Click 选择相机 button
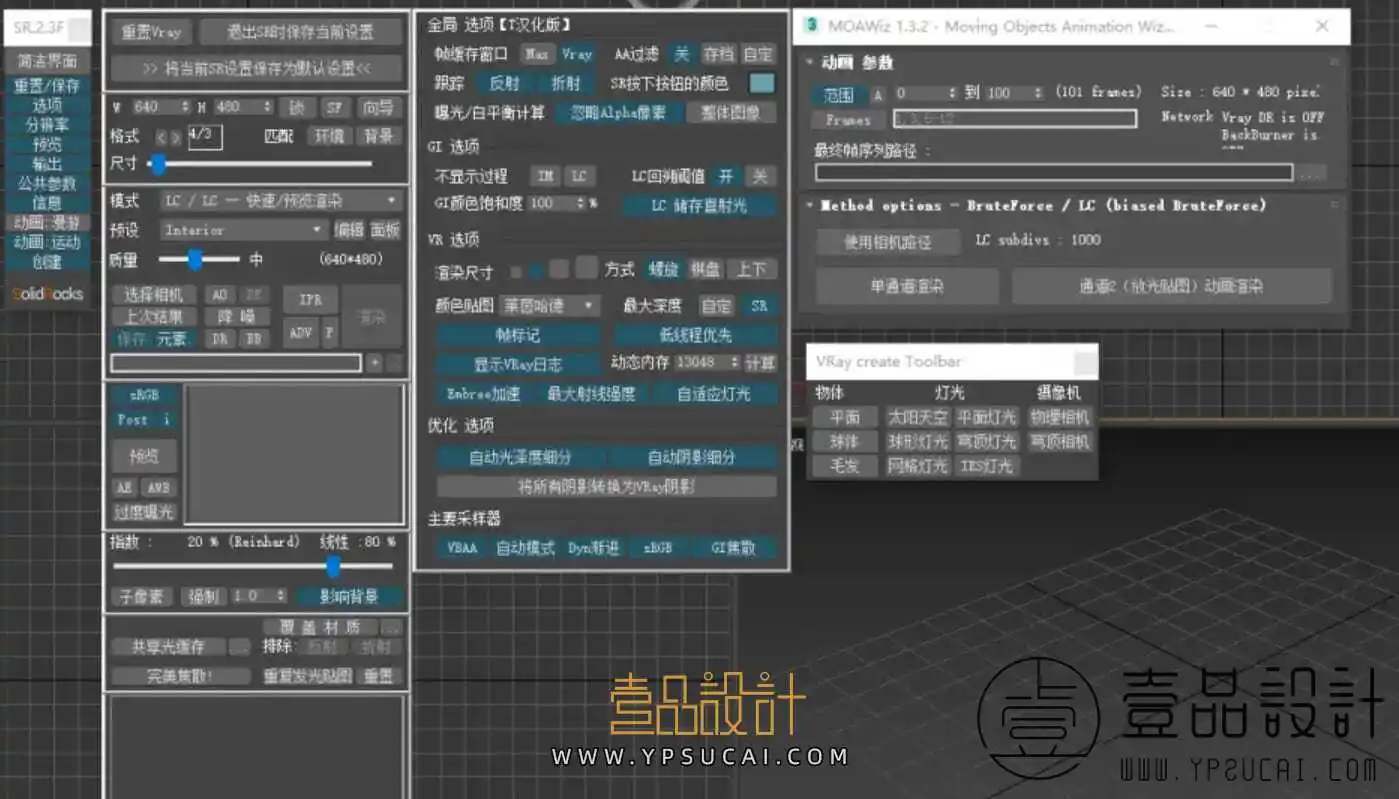The image size is (1399, 799). click(x=154, y=294)
